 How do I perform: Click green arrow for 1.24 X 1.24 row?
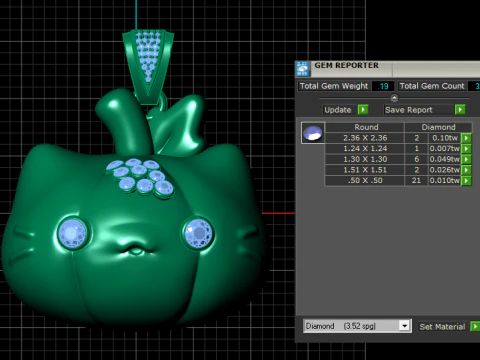(466, 149)
